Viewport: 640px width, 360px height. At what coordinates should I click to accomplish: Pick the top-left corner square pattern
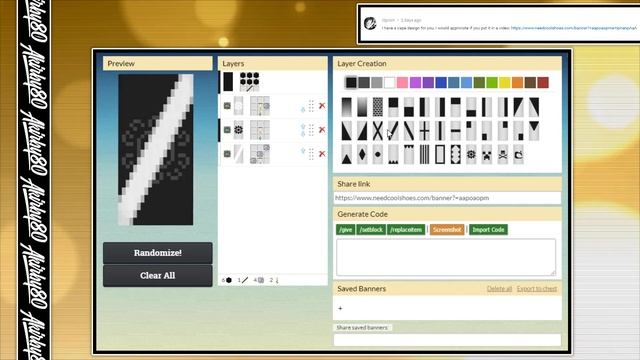pyautogui.click(x=471, y=131)
